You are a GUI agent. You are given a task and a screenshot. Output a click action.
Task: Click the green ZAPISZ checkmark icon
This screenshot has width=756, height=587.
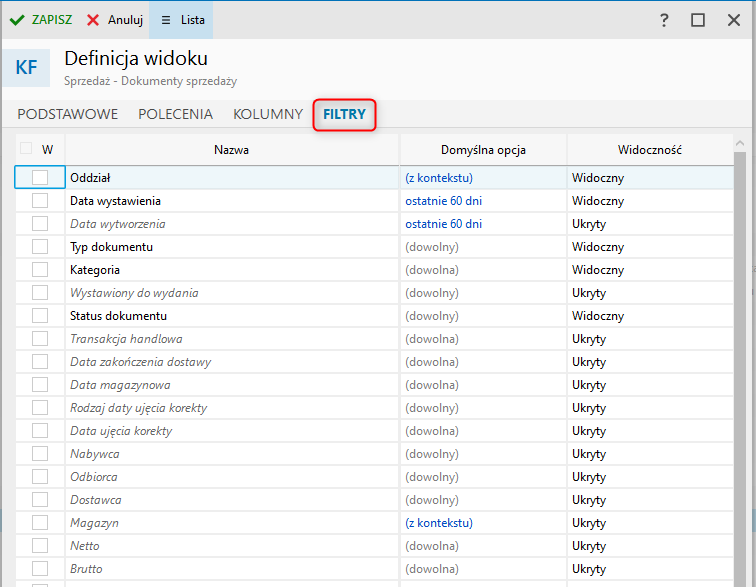pos(17,20)
